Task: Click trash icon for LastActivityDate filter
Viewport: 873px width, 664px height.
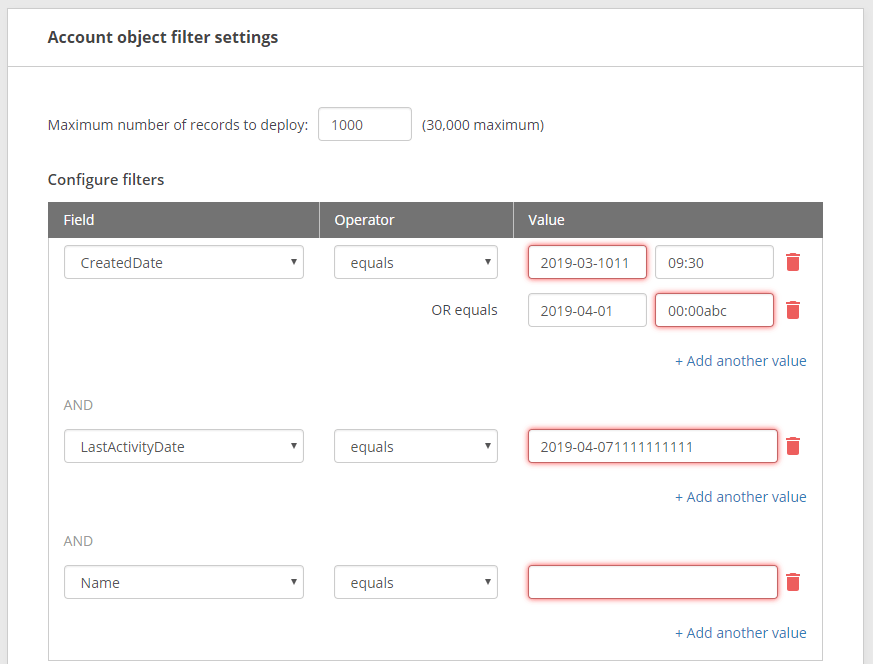Action: pos(793,446)
